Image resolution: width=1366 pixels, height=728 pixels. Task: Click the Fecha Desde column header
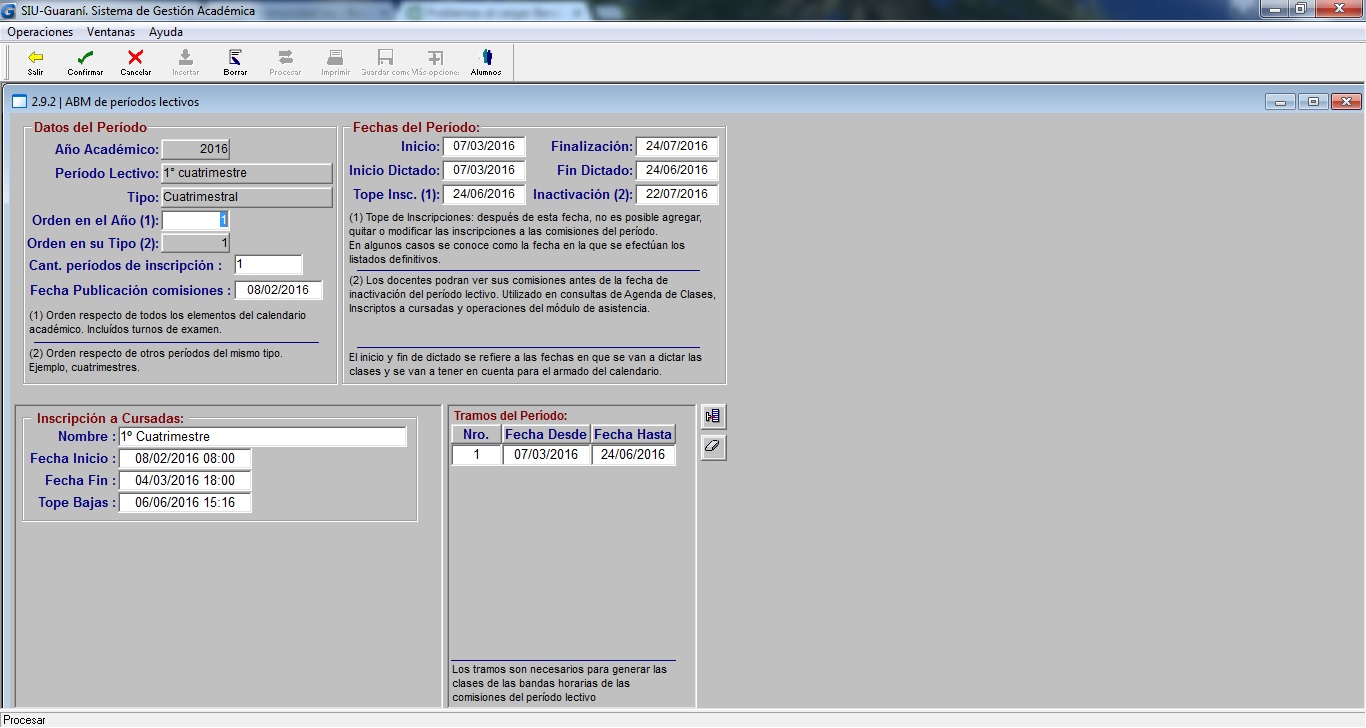click(x=546, y=435)
